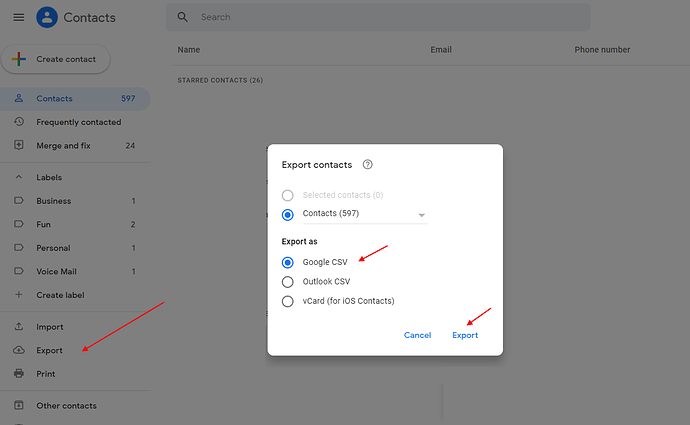The image size is (690, 425).
Task: Choose Outlook CSV export format
Action: point(287,282)
